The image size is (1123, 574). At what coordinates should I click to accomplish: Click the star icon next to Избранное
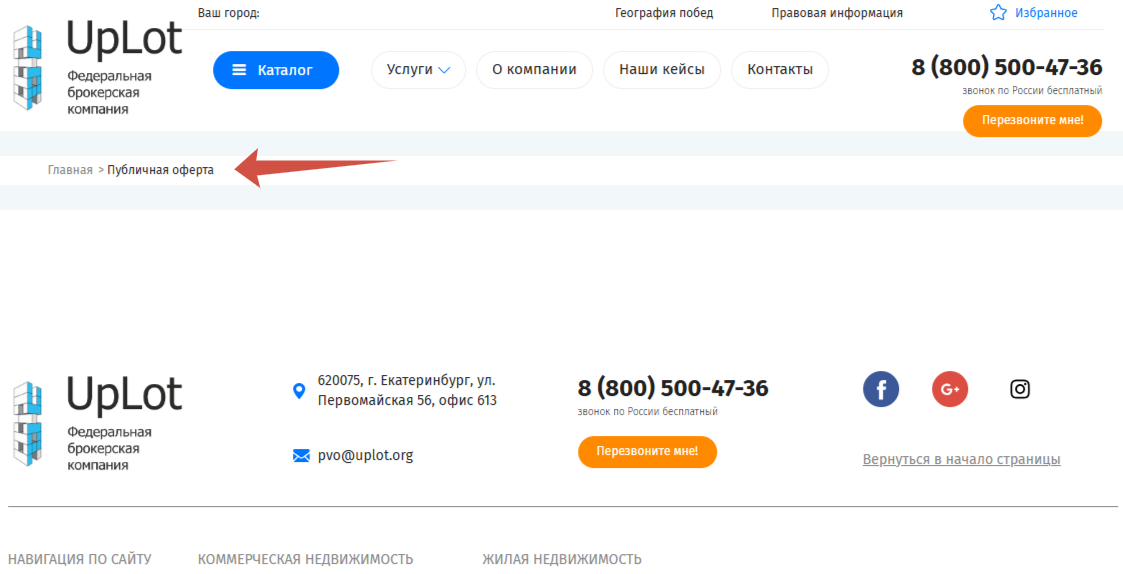[998, 12]
